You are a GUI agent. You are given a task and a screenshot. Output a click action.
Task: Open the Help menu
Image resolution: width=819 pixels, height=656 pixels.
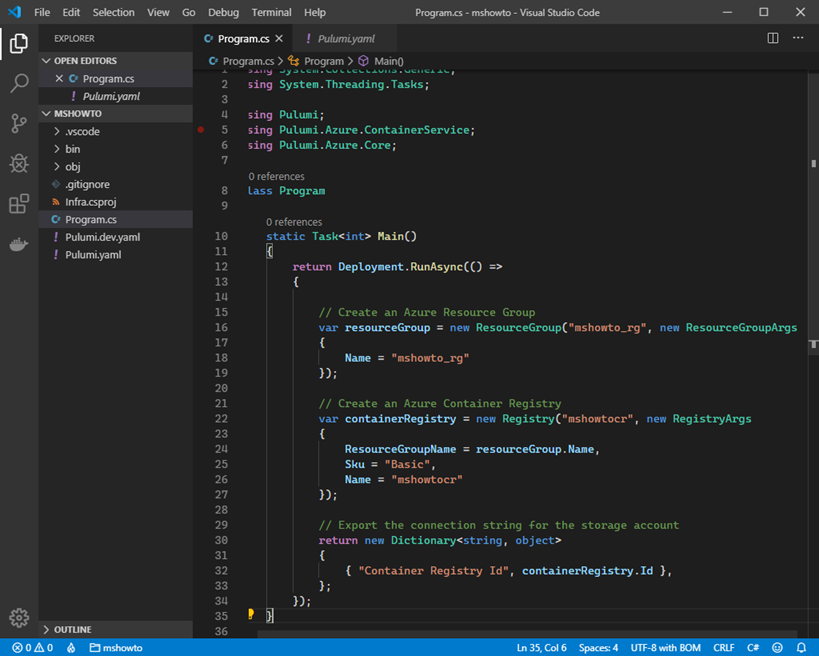point(315,12)
